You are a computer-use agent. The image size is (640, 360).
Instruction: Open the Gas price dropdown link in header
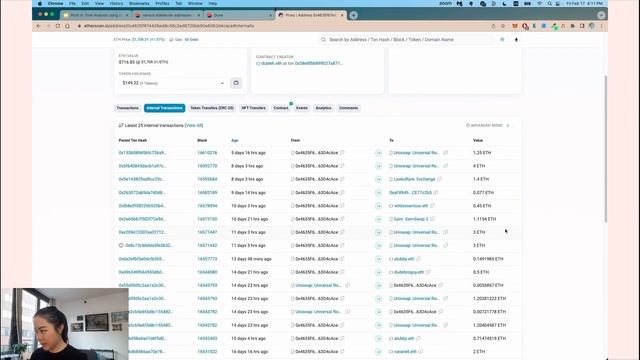click(191, 40)
